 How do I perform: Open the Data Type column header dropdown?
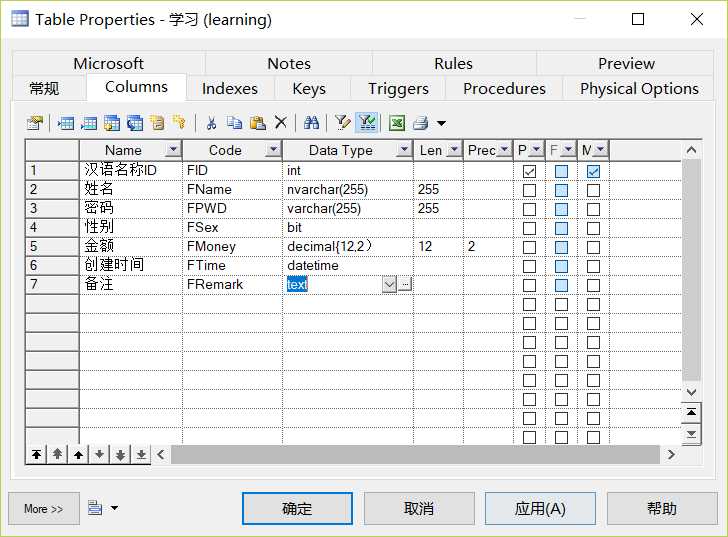coord(404,149)
